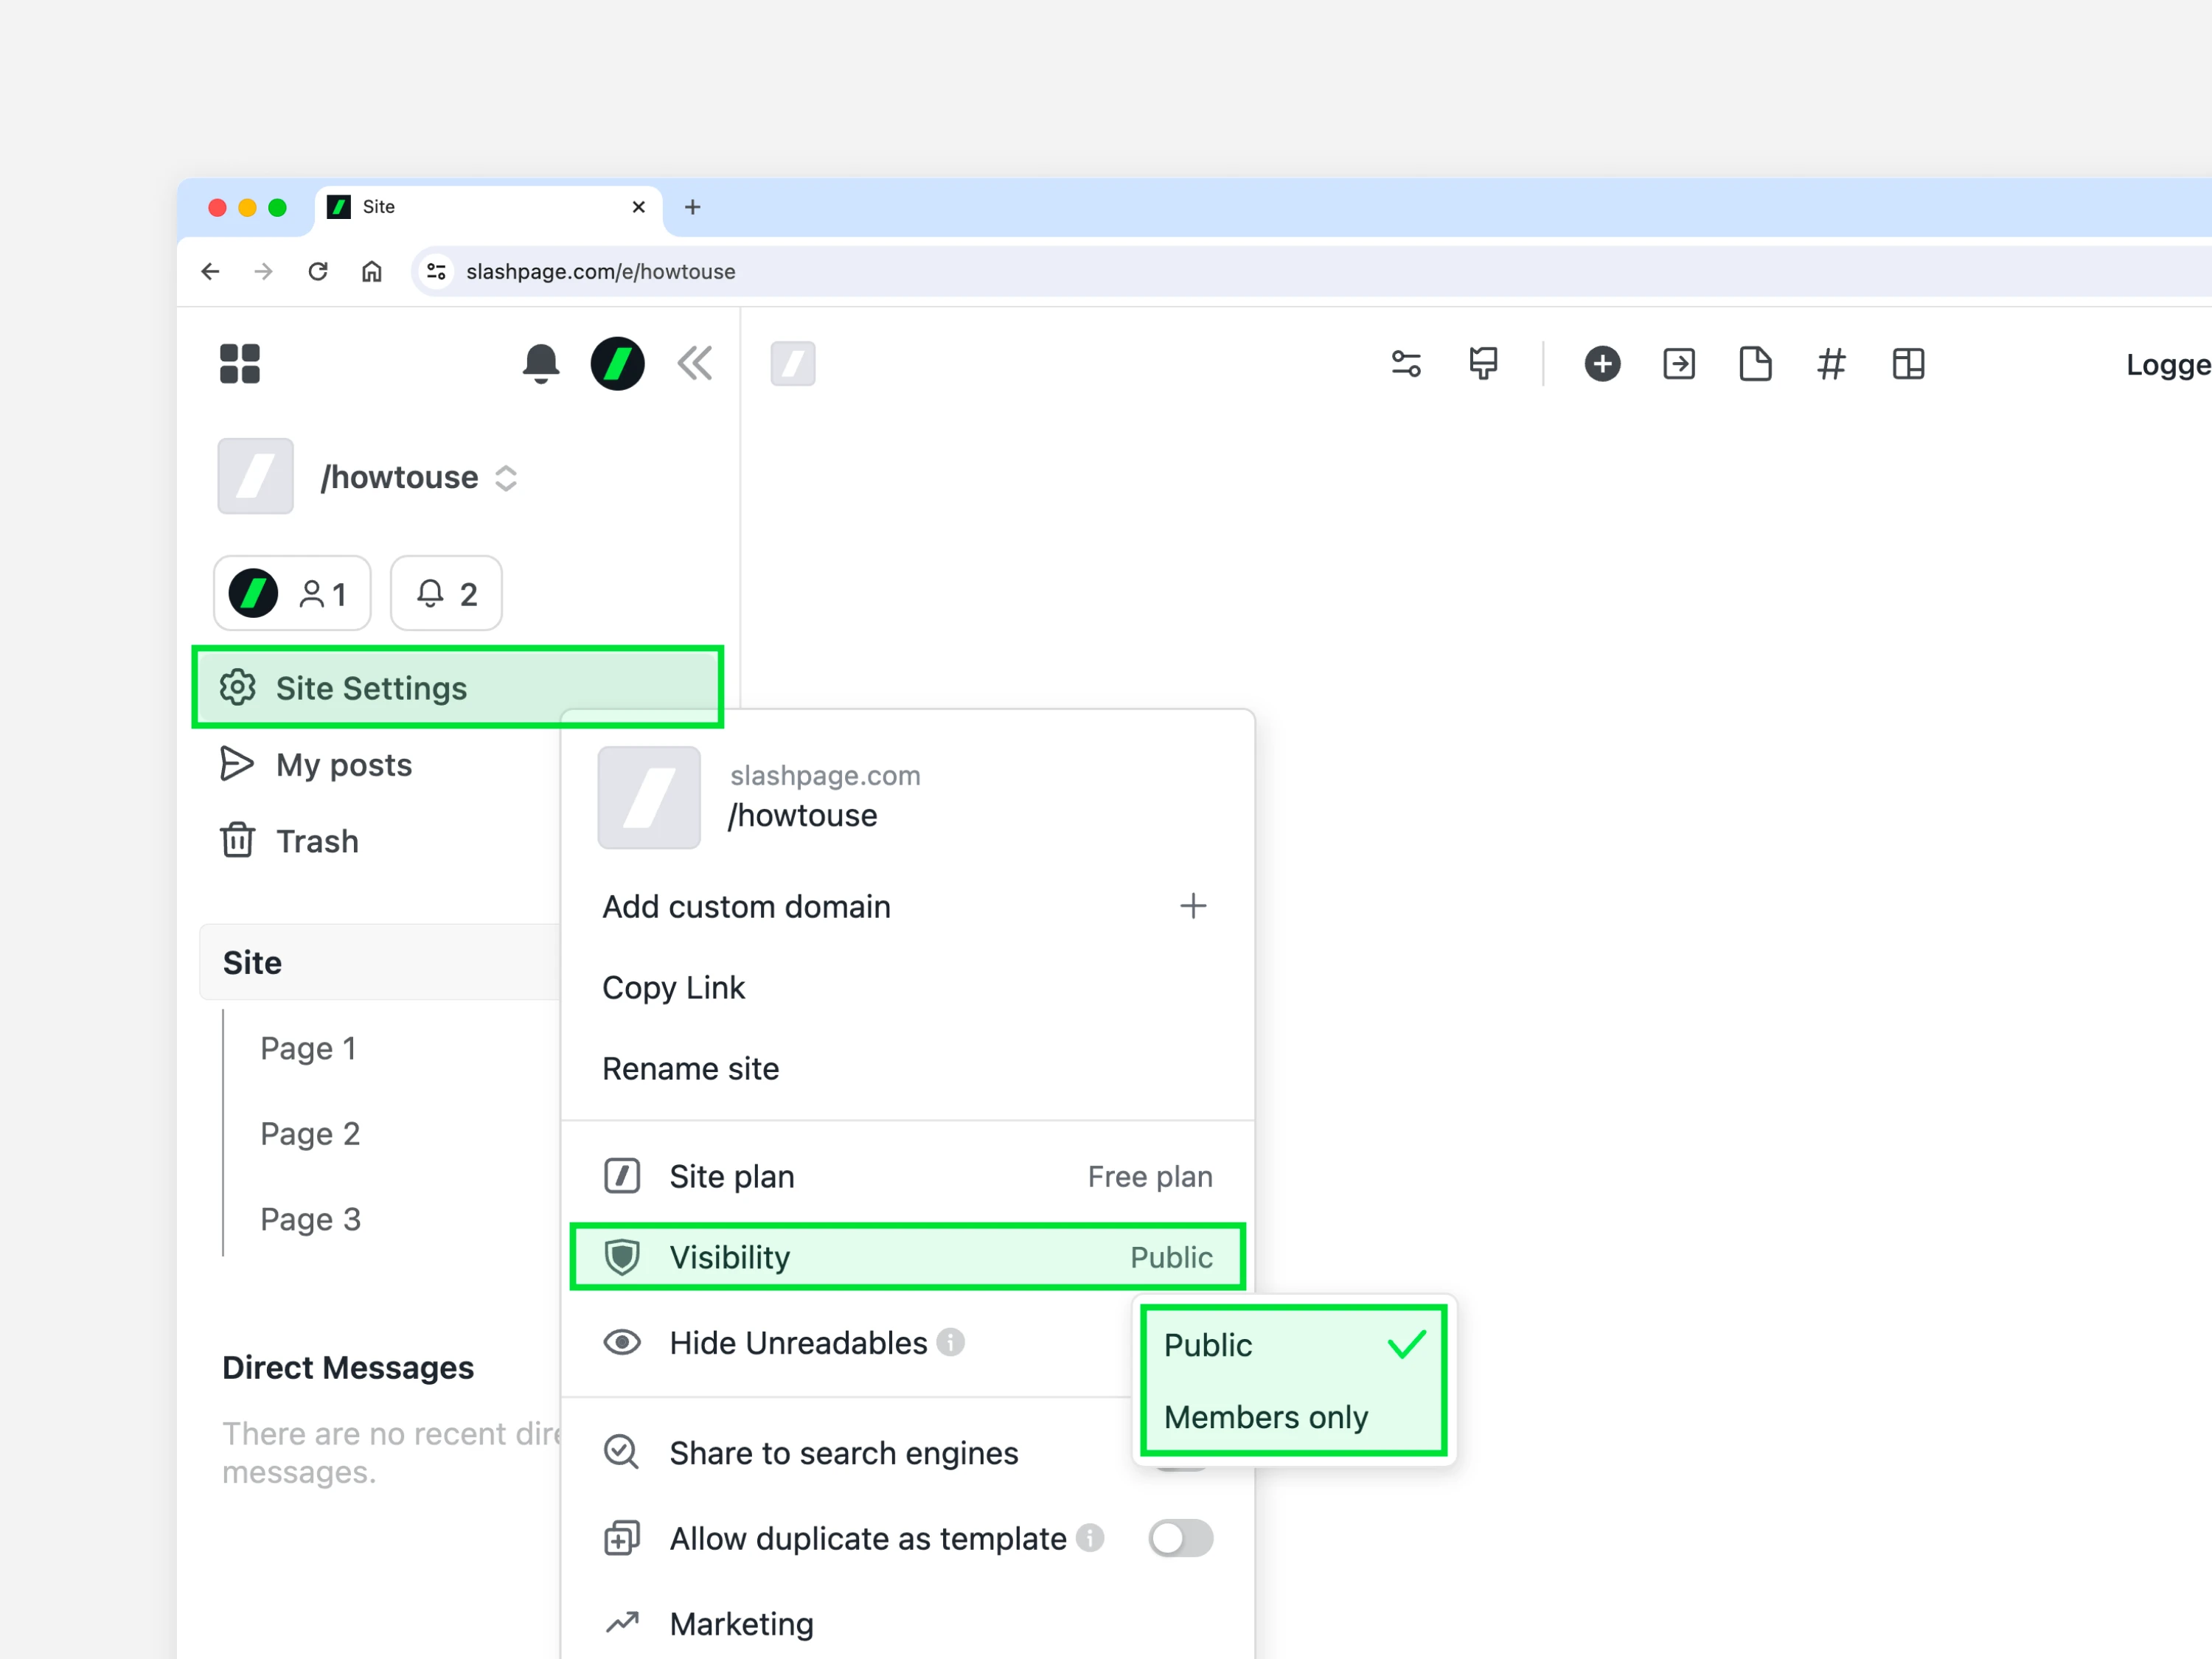
Task: Open the members count chip showing 1
Action: click(x=292, y=594)
